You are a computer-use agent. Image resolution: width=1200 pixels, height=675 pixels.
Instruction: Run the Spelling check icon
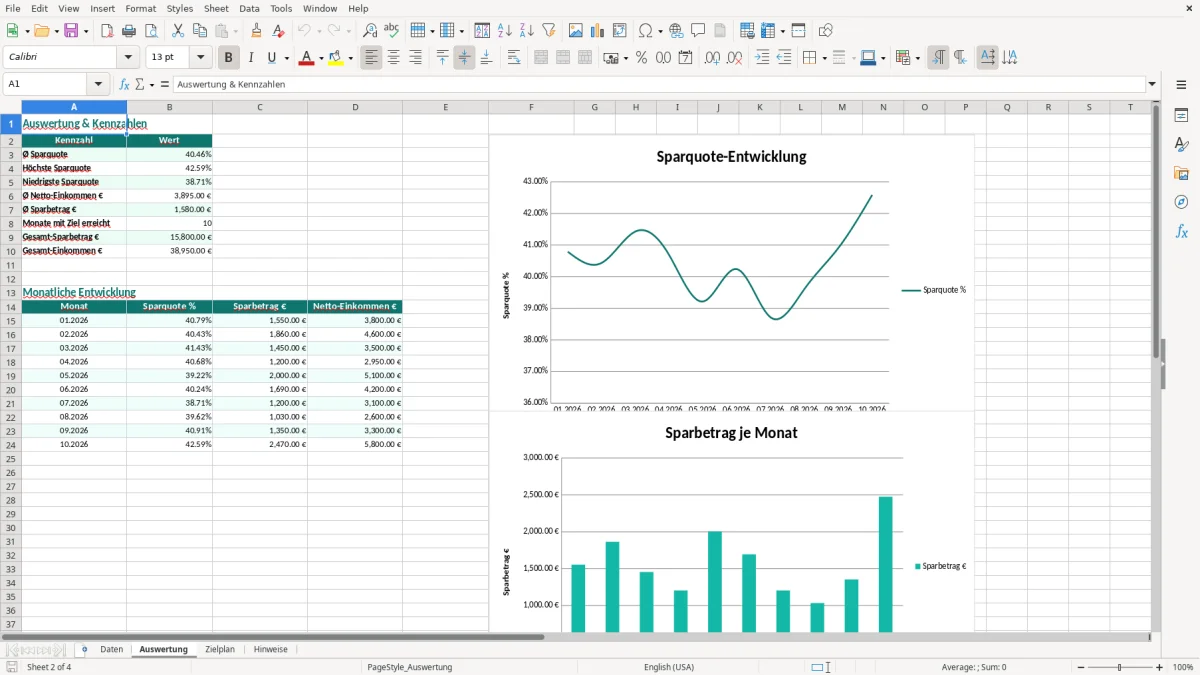(392, 31)
